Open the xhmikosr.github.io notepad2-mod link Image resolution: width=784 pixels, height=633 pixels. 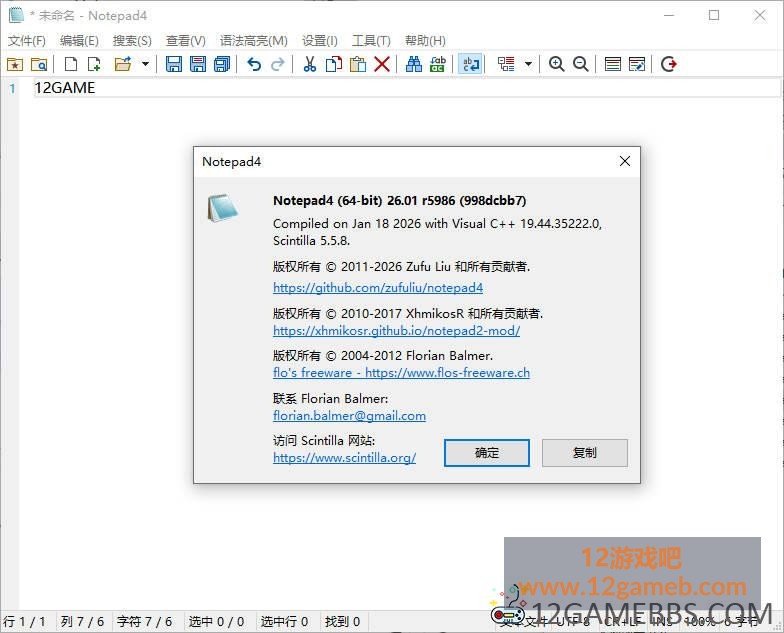(x=396, y=330)
